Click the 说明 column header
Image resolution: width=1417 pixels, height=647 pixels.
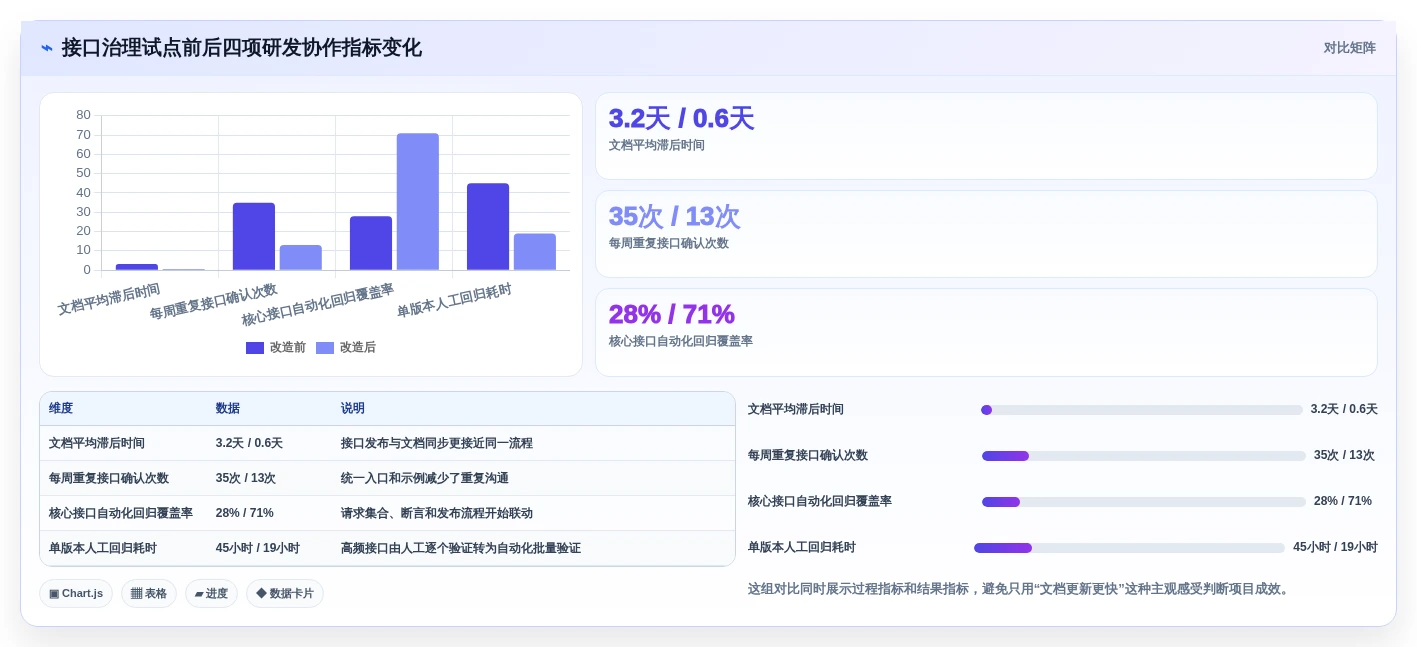point(353,408)
